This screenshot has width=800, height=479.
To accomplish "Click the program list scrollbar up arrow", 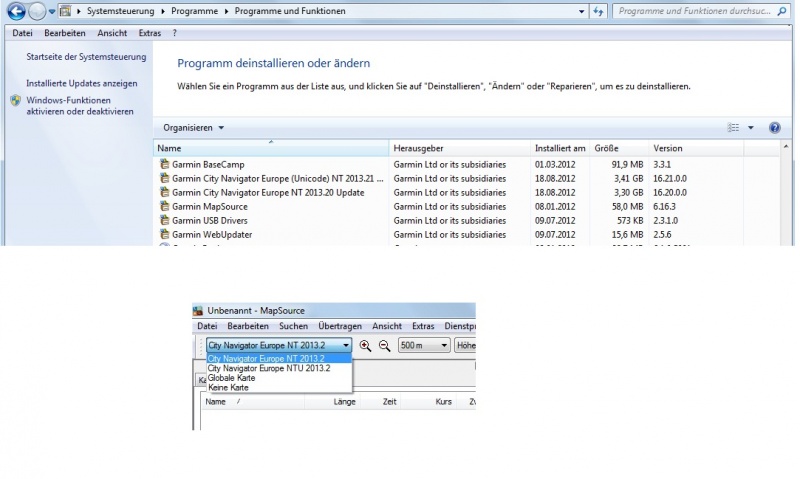I will [x=786, y=147].
